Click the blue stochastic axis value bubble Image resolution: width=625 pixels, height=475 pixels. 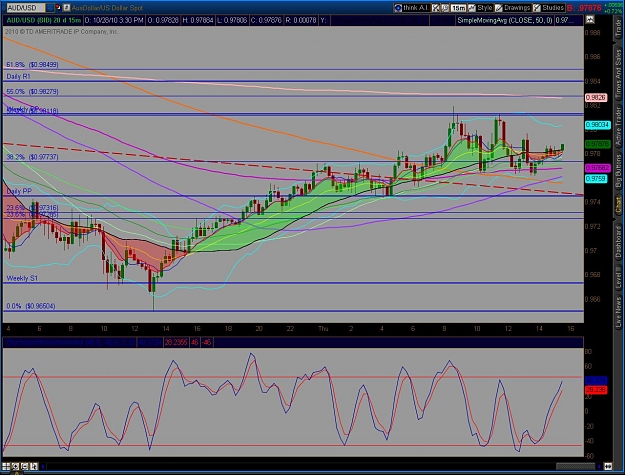tap(596, 381)
